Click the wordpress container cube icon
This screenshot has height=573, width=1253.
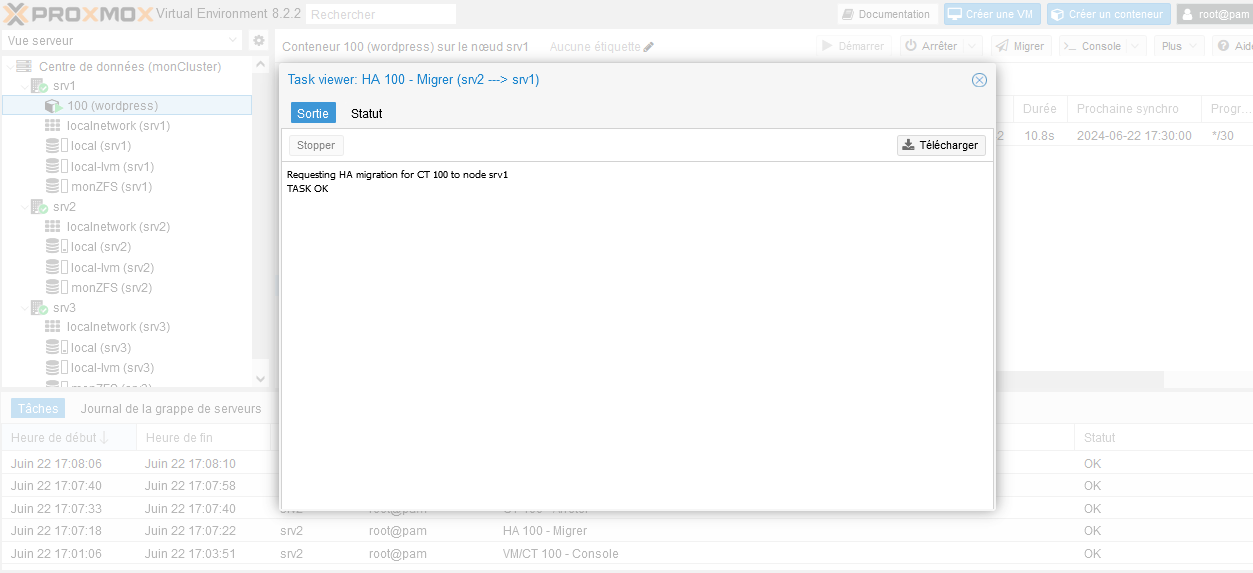coord(54,106)
